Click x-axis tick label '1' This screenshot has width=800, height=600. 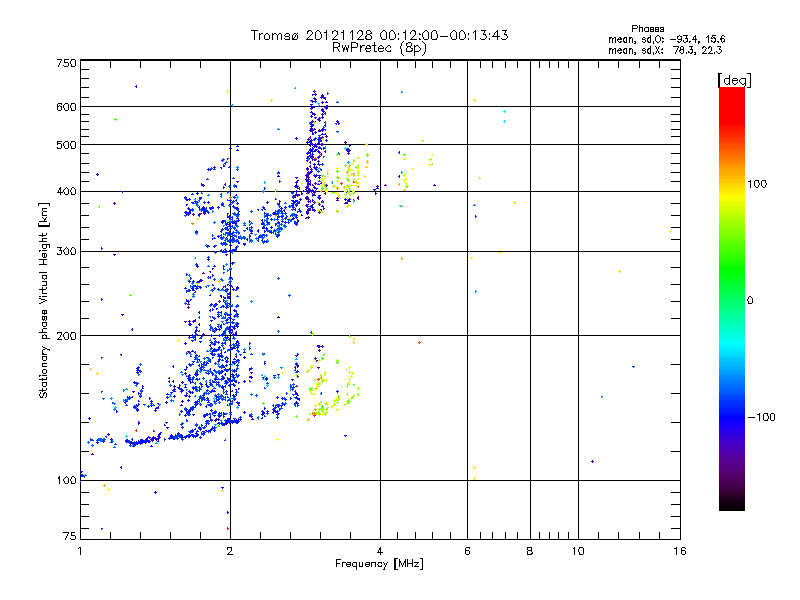(x=80, y=551)
